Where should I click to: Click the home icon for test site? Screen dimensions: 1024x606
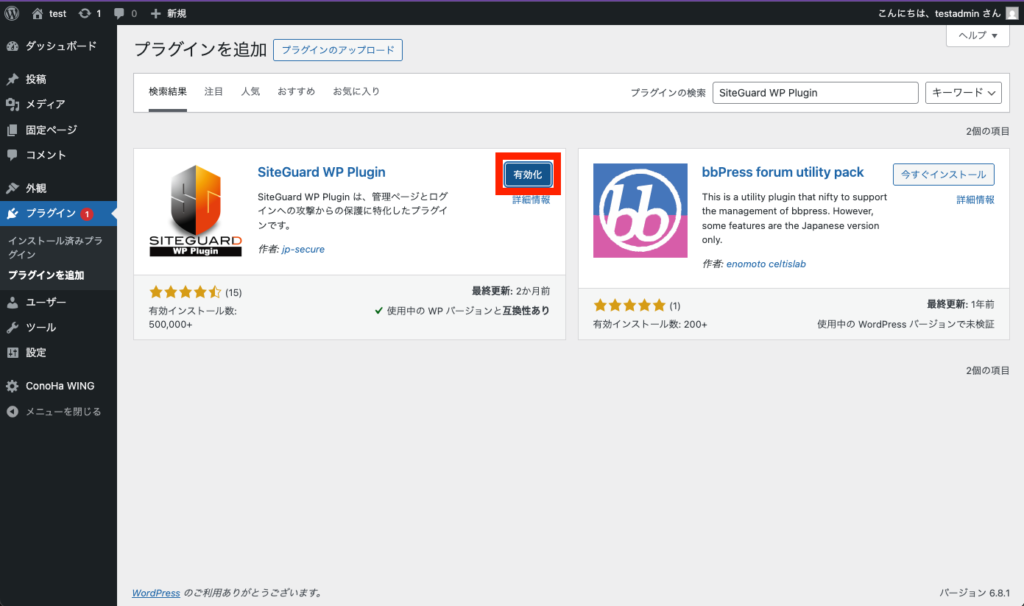point(37,13)
